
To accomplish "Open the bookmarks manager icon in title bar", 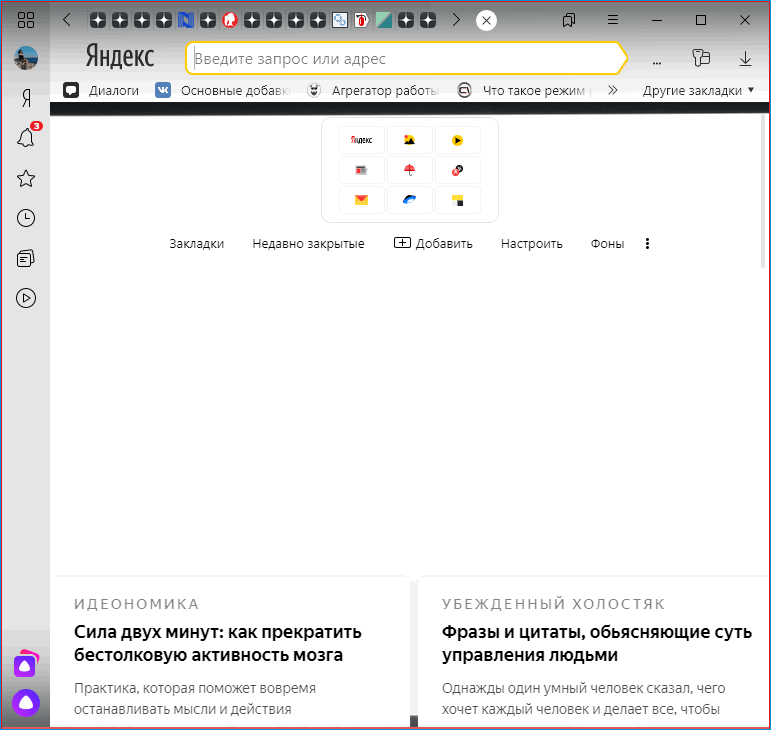I will click(x=569, y=20).
